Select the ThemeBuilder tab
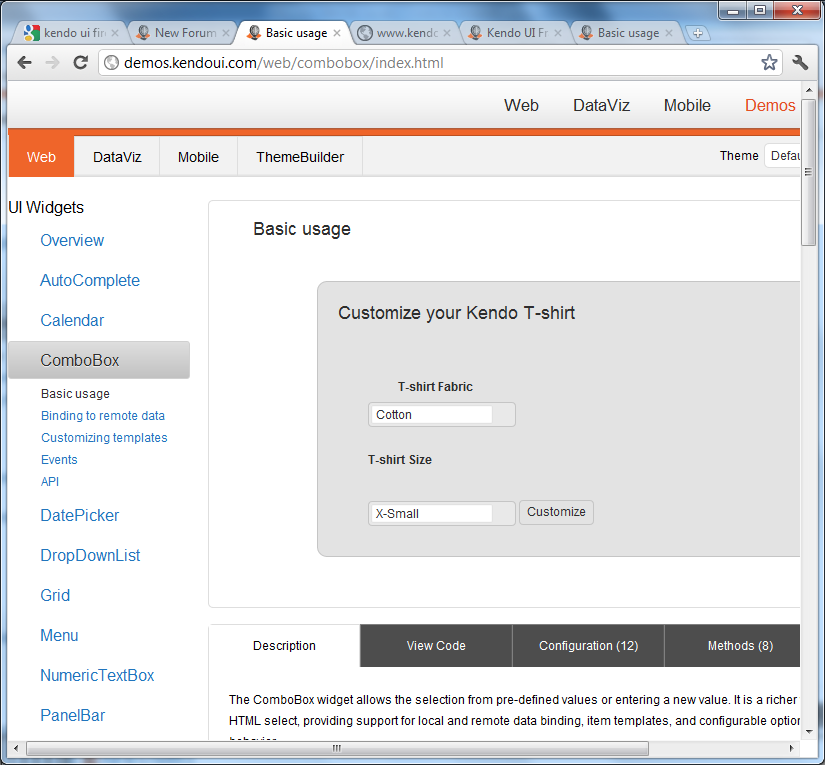The image size is (825, 765). 300,157
